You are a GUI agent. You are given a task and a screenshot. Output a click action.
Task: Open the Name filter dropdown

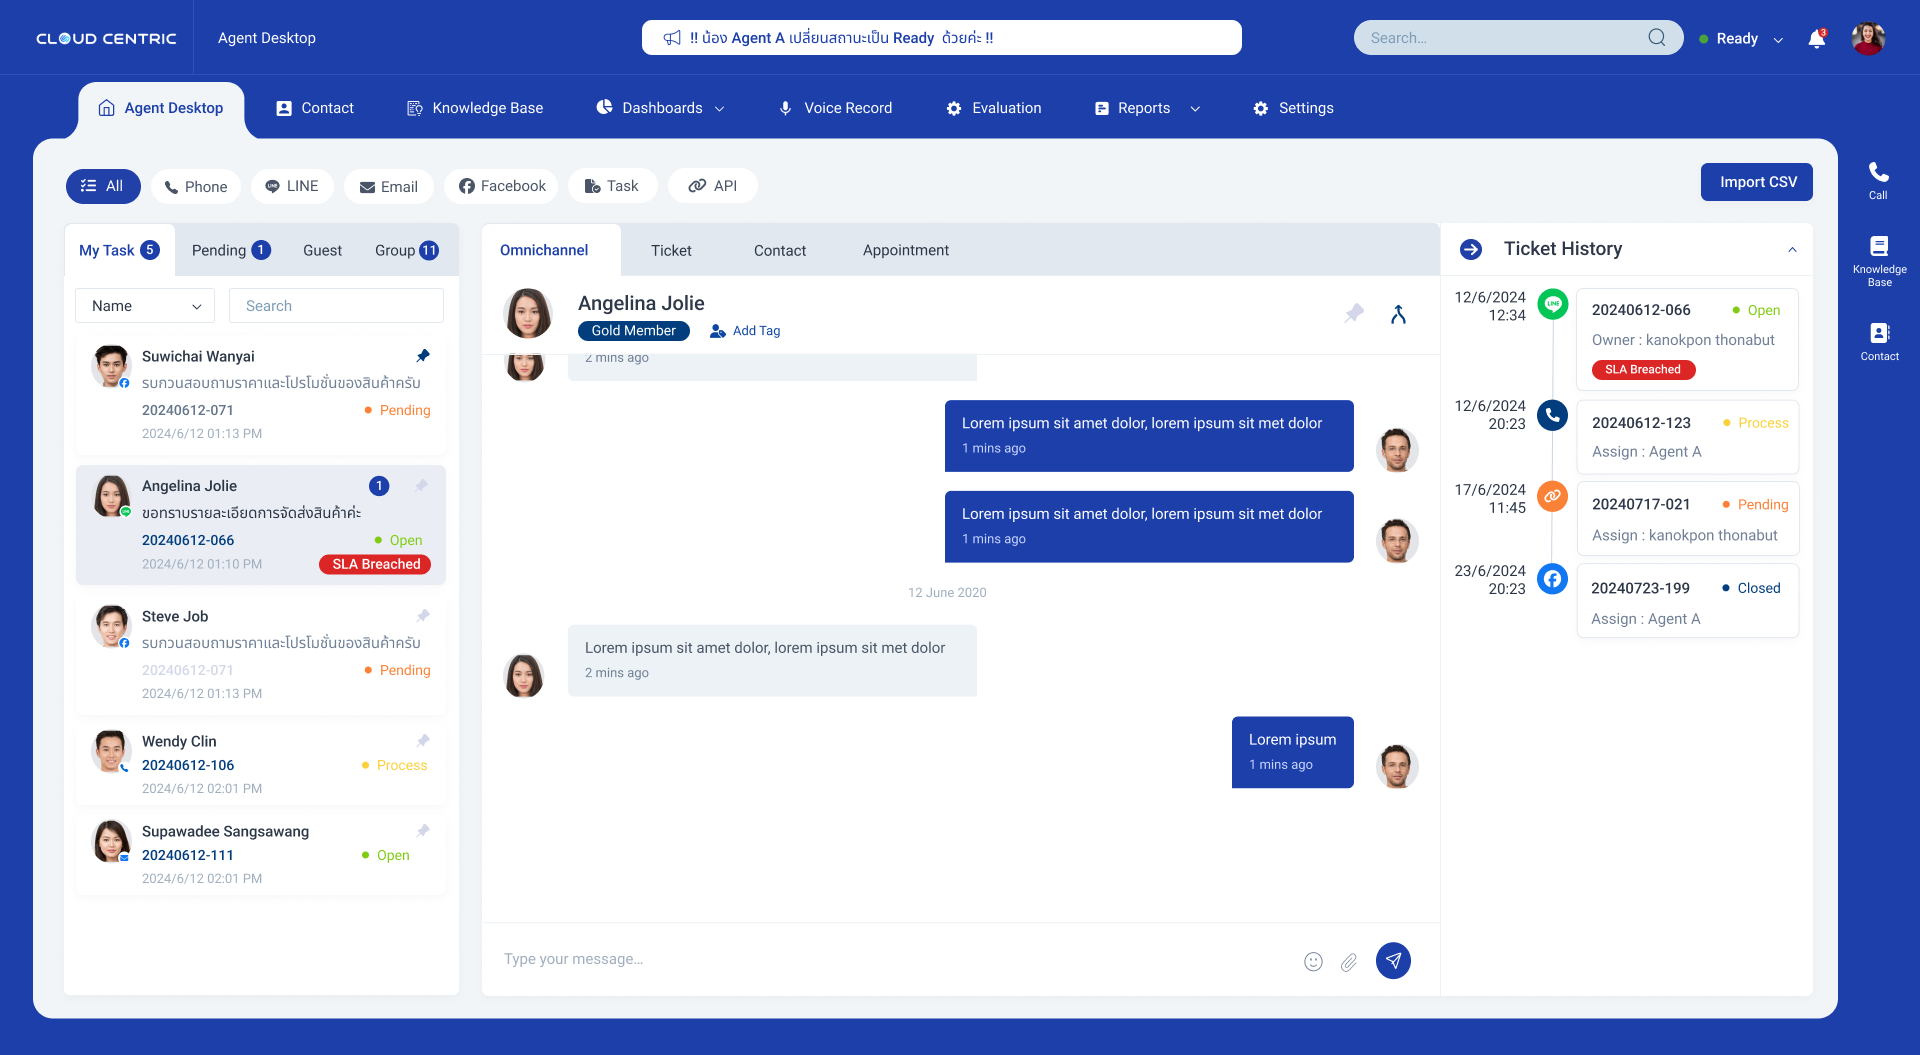click(x=145, y=306)
